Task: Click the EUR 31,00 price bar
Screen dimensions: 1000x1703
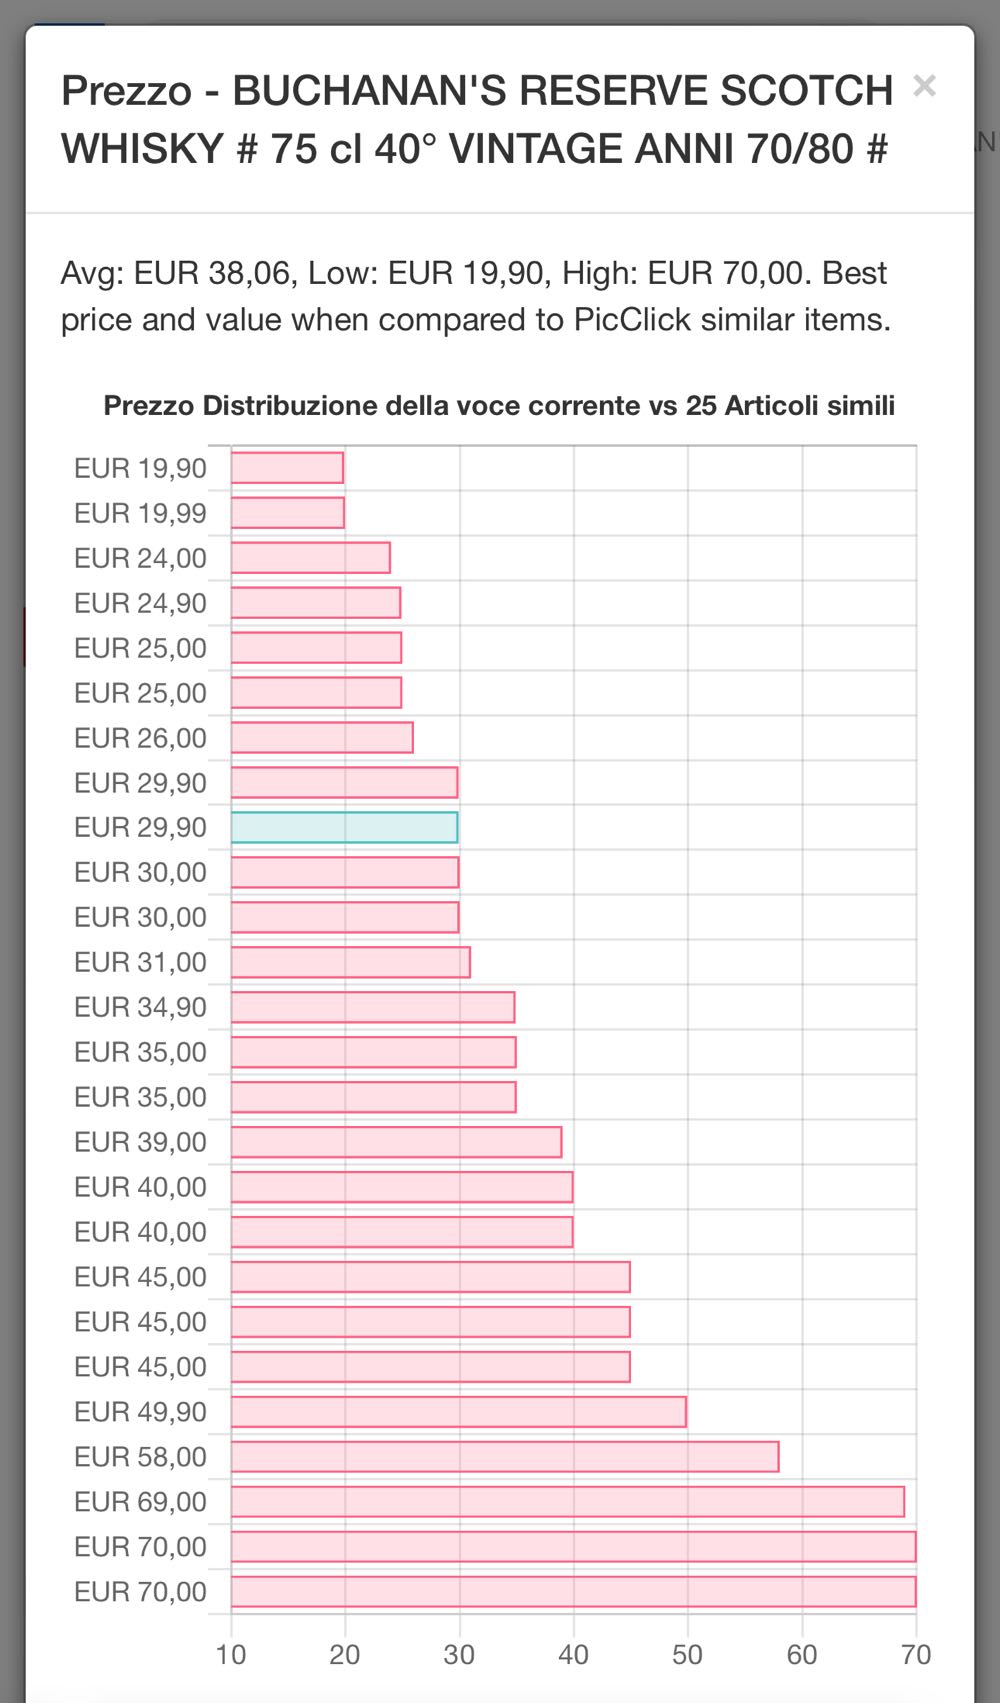Action: tap(350, 962)
